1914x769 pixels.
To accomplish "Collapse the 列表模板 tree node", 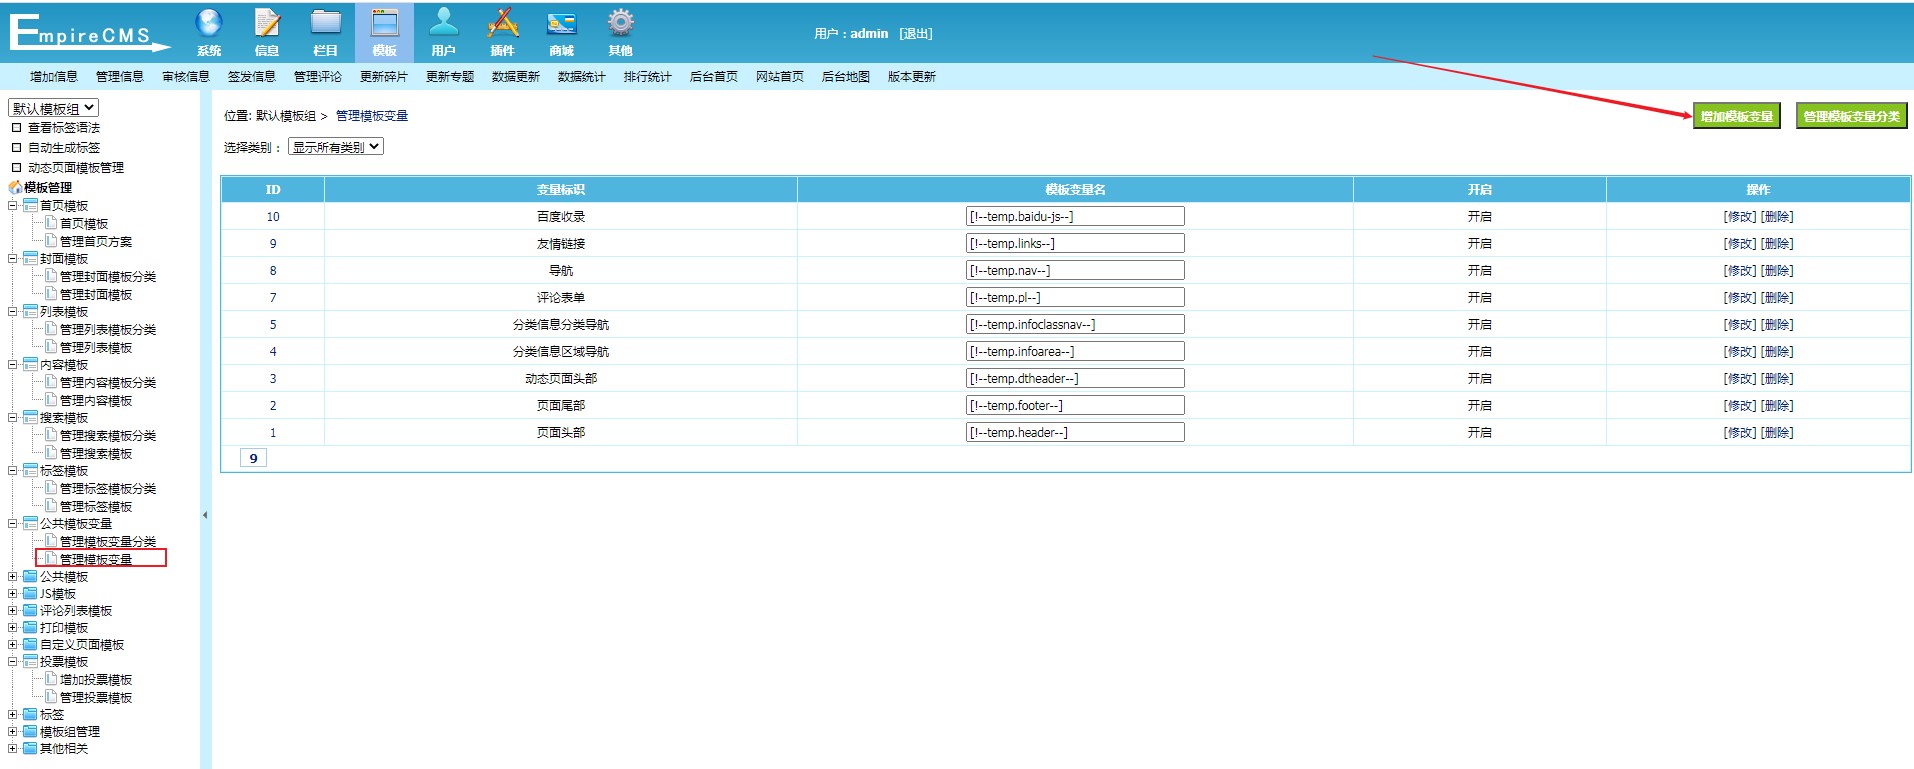I will pos(13,311).
